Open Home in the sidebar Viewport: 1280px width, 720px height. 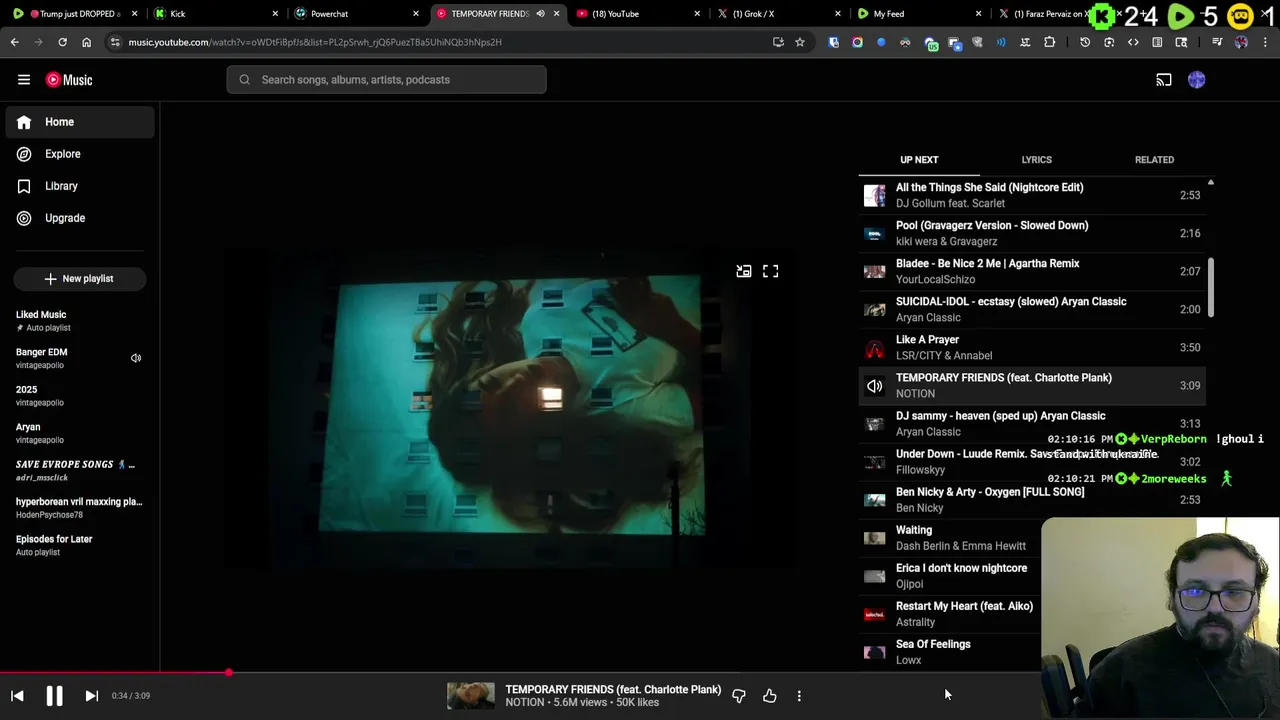click(80, 122)
